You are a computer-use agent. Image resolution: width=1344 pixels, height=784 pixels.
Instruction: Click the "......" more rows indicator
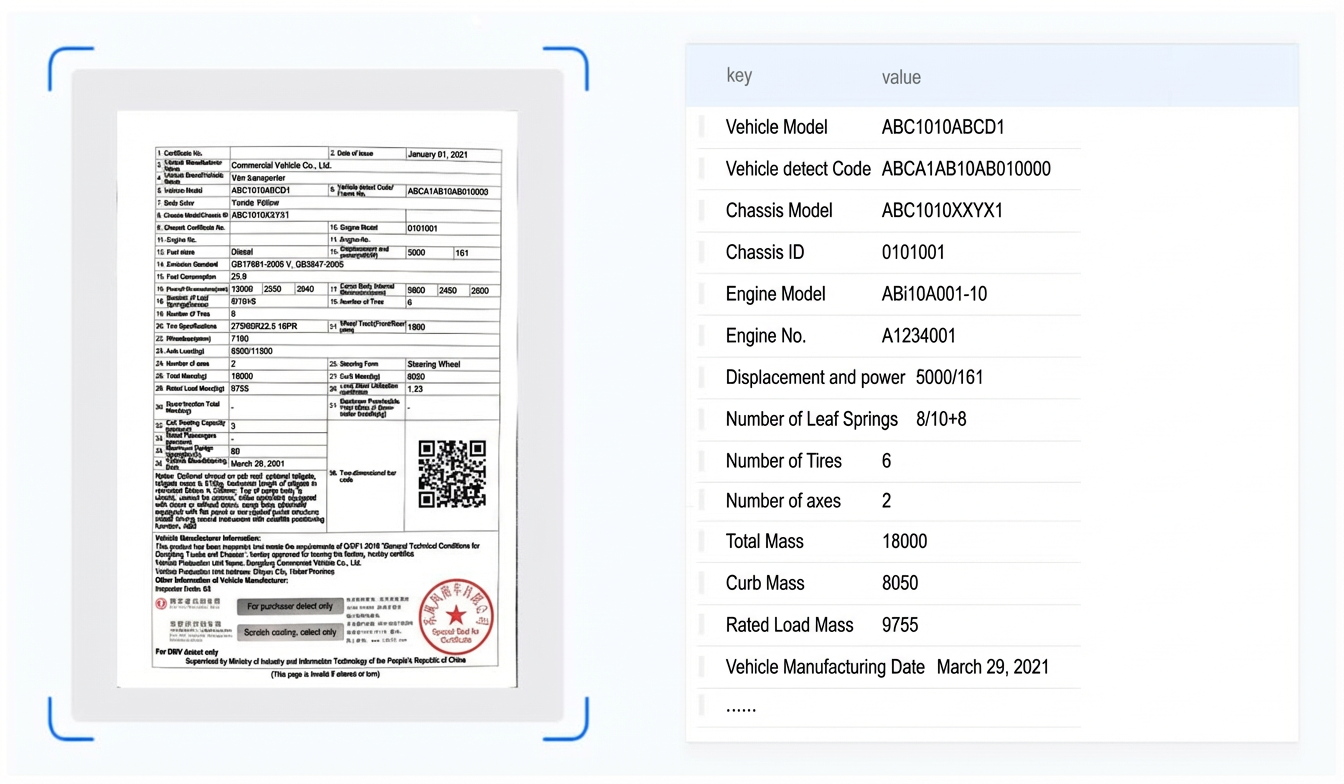(x=741, y=707)
